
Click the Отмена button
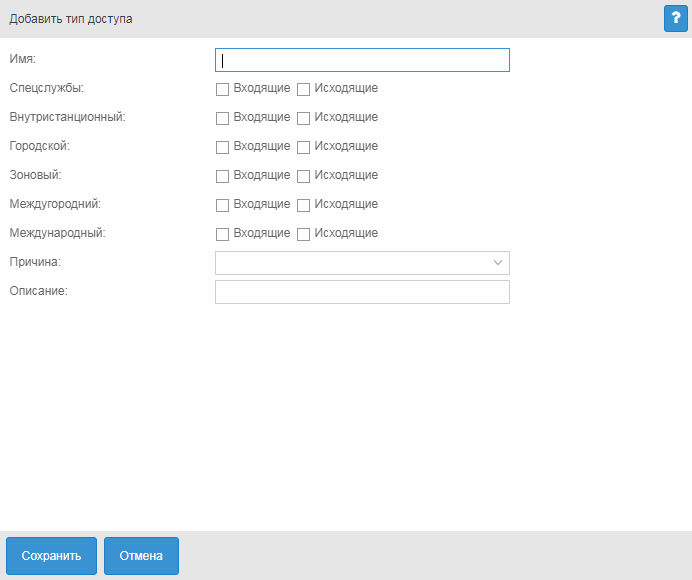pos(141,556)
